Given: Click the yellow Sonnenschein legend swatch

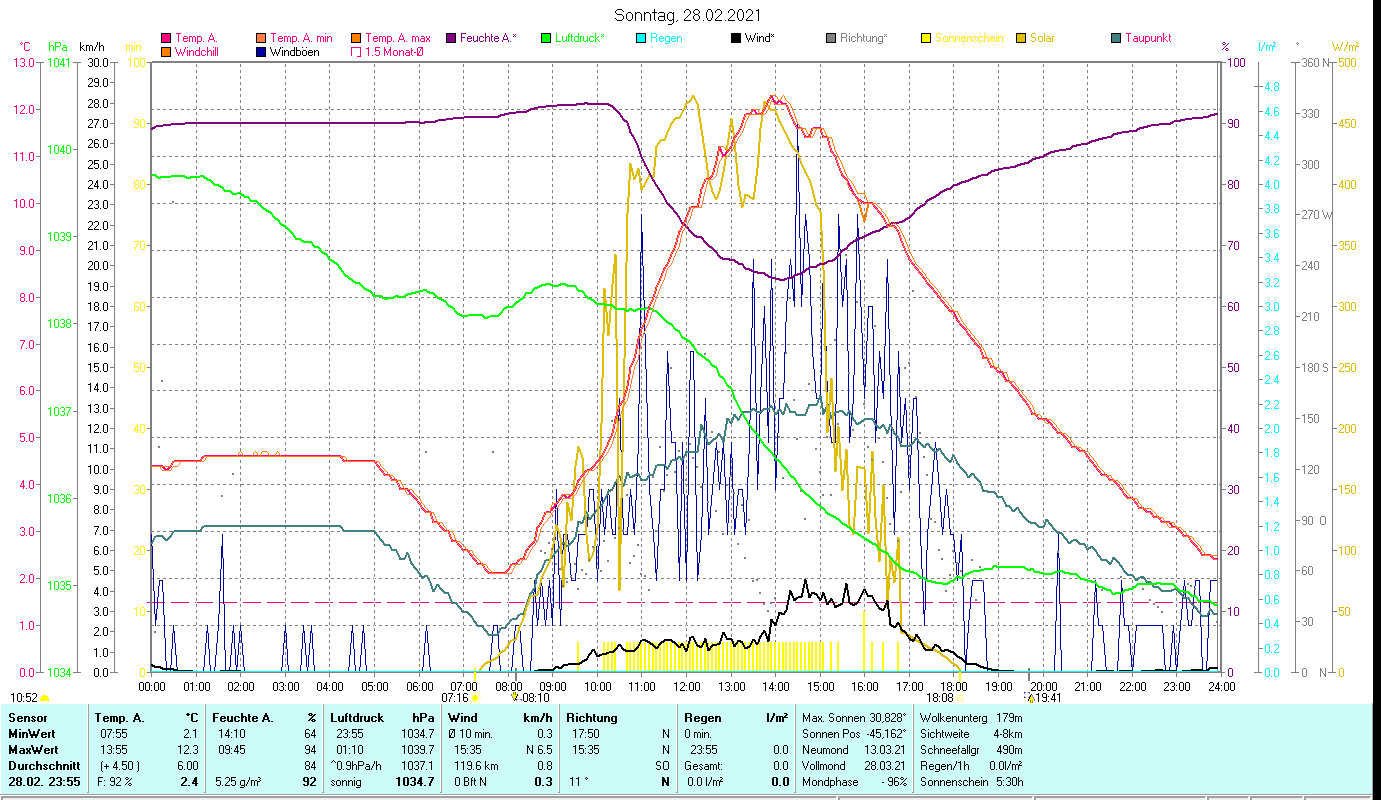Looking at the screenshot, I should click(926, 39).
